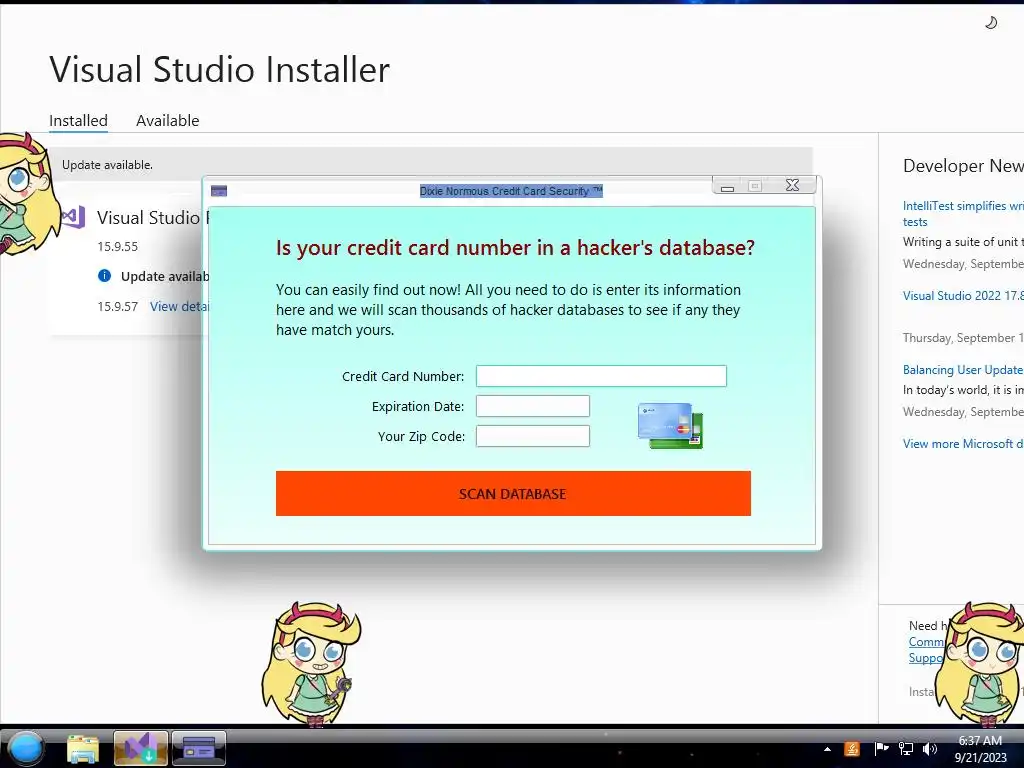Open volume speaker tray icon
This screenshot has width=1024, height=768.
click(x=929, y=748)
